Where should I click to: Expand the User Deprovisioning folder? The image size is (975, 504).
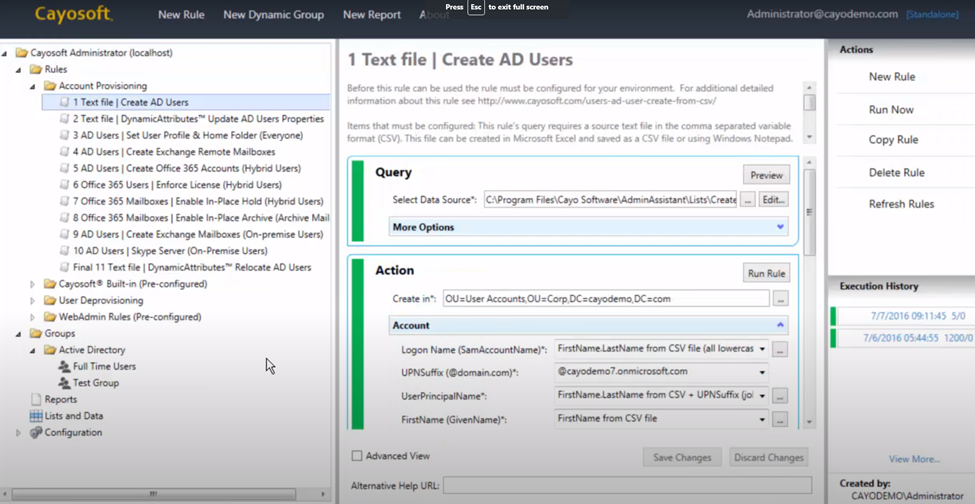click(x=33, y=300)
